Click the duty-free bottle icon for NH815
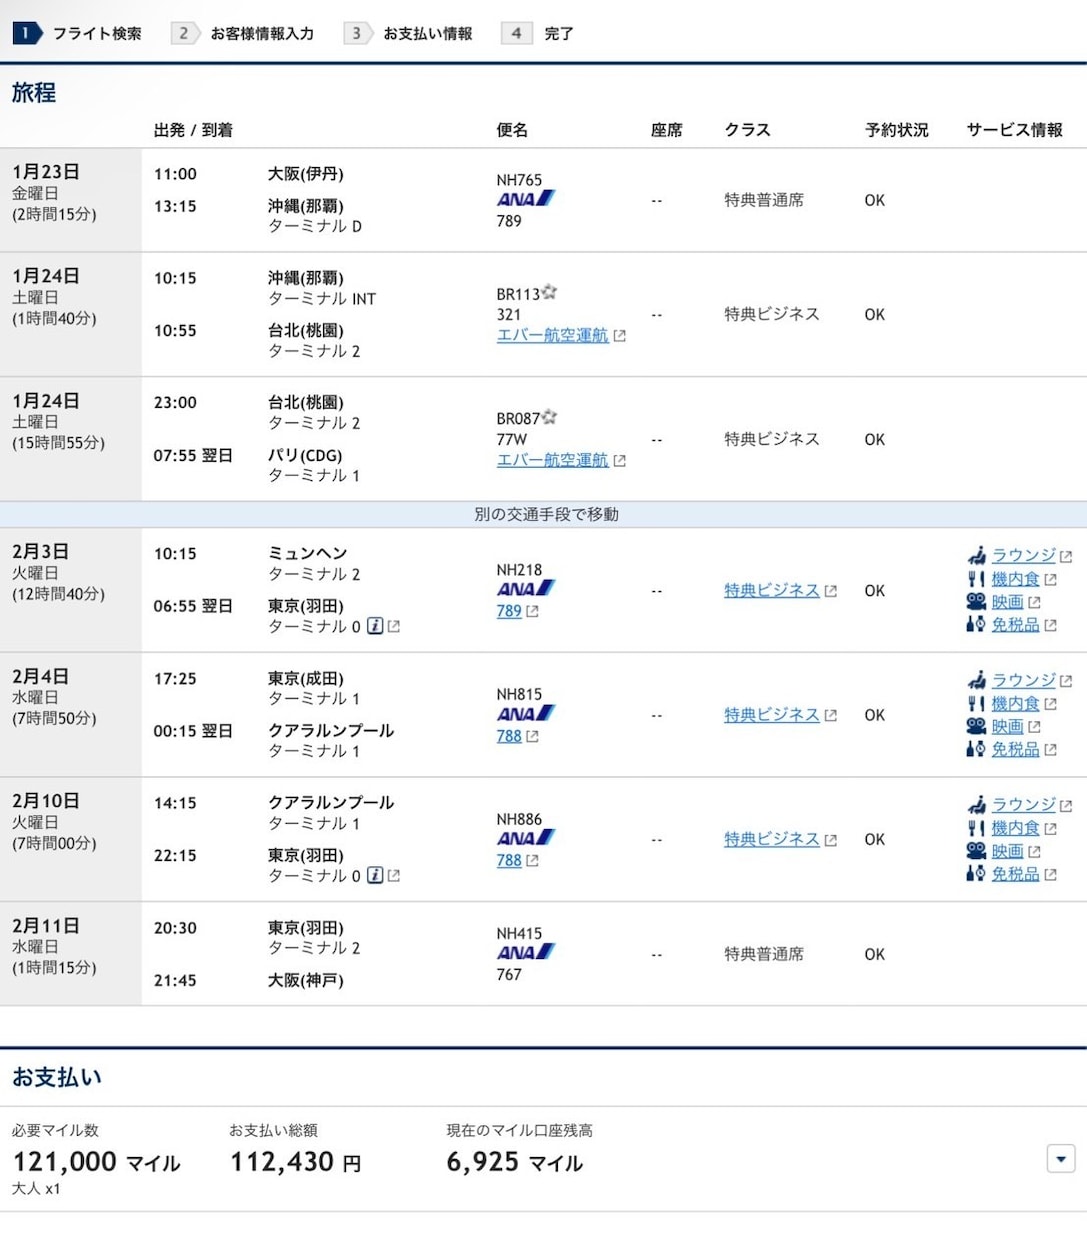The height and width of the screenshot is (1240, 1087). (x=976, y=749)
